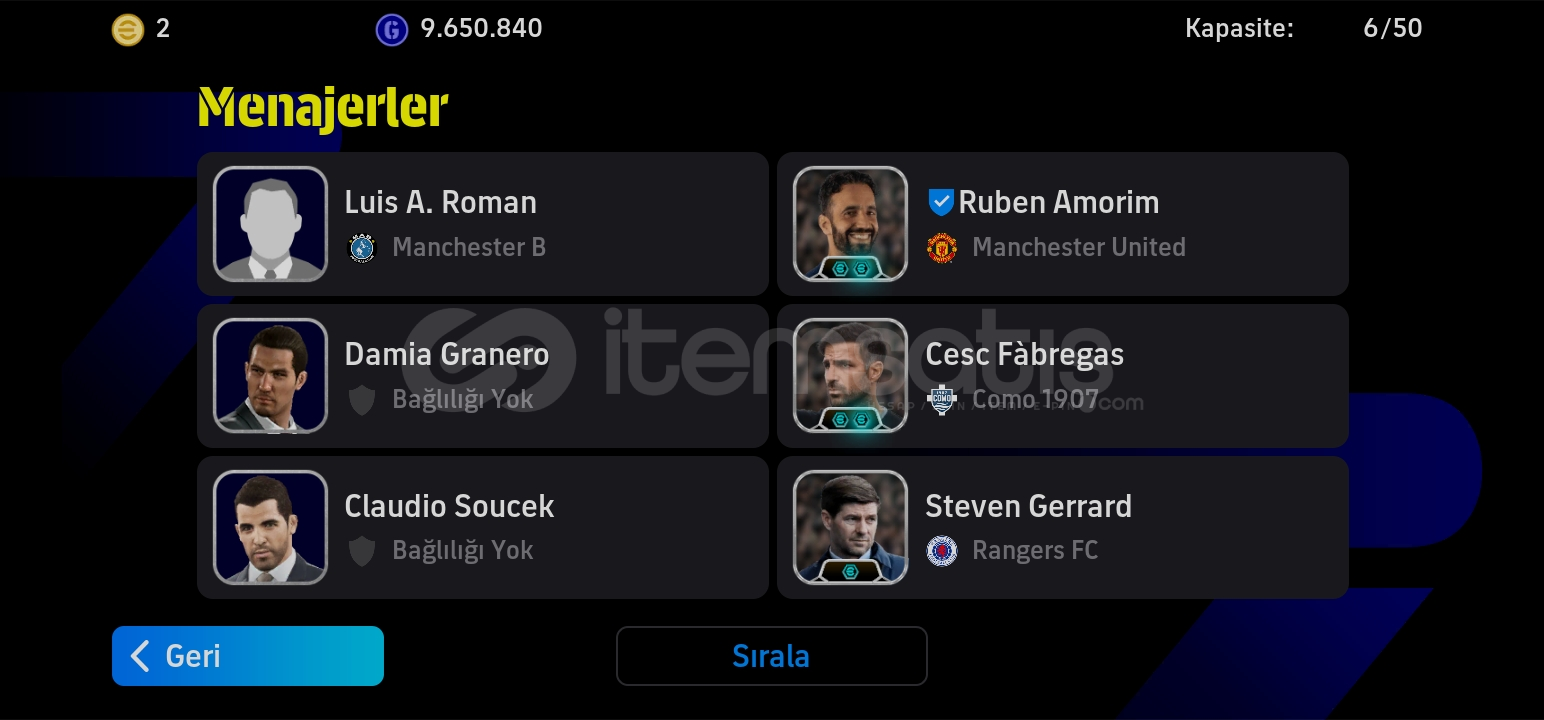Click the Manchester B club badge

pyautogui.click(x=361, y=247)
